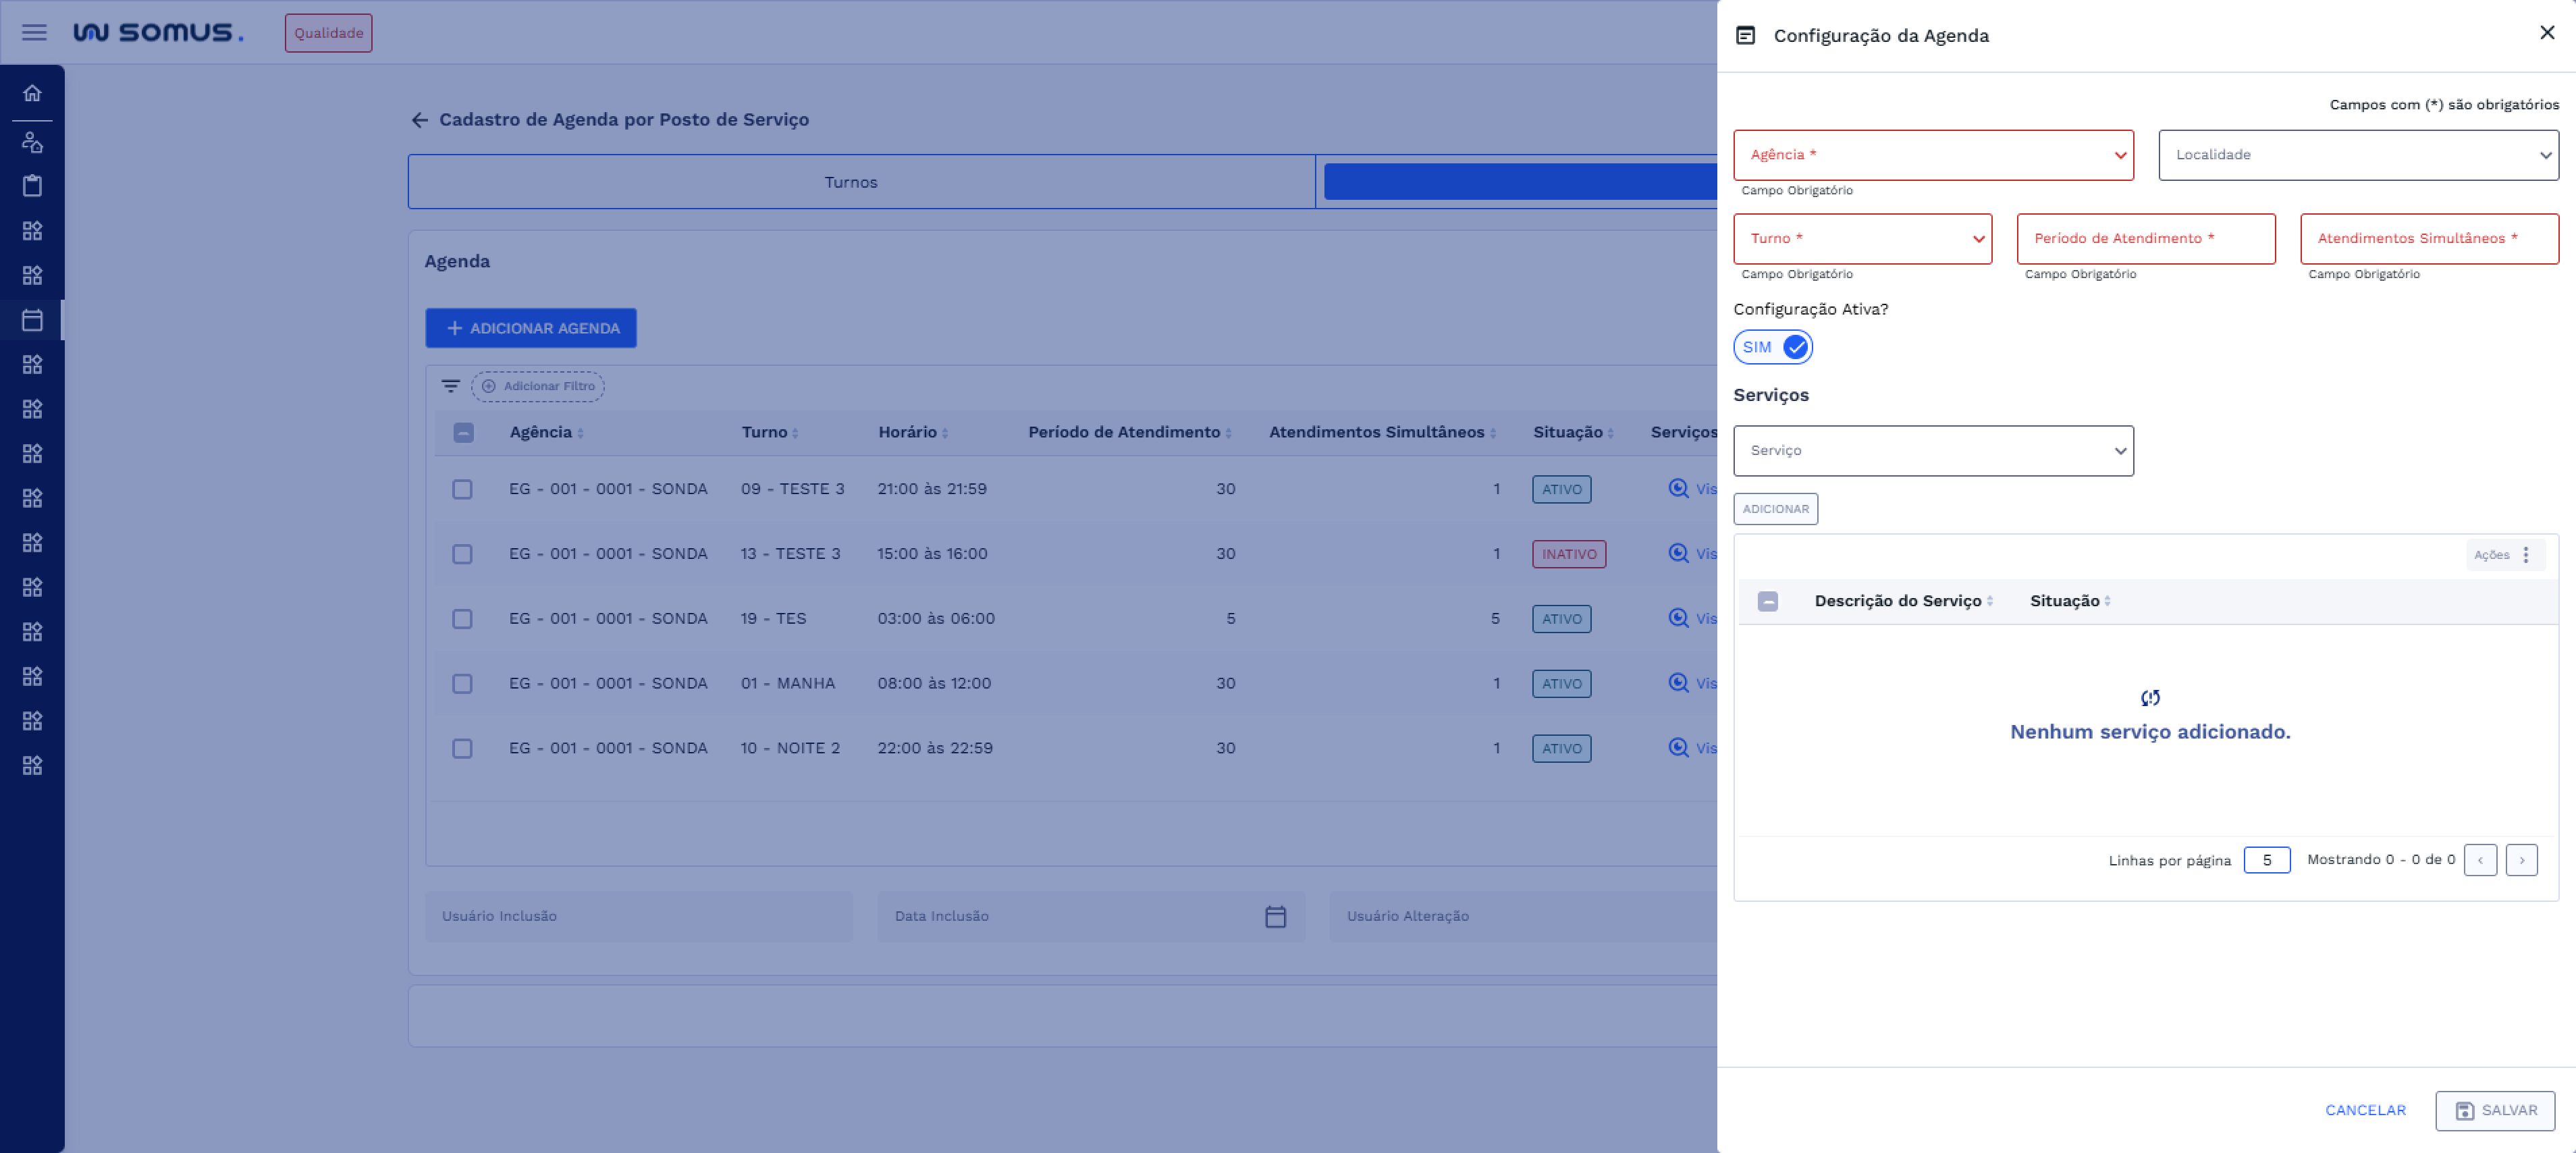This screenshot has height=1153, width=2576.
Task: Toggle the Configuração Ativa SIM switch
Action: pos(1772,347)
